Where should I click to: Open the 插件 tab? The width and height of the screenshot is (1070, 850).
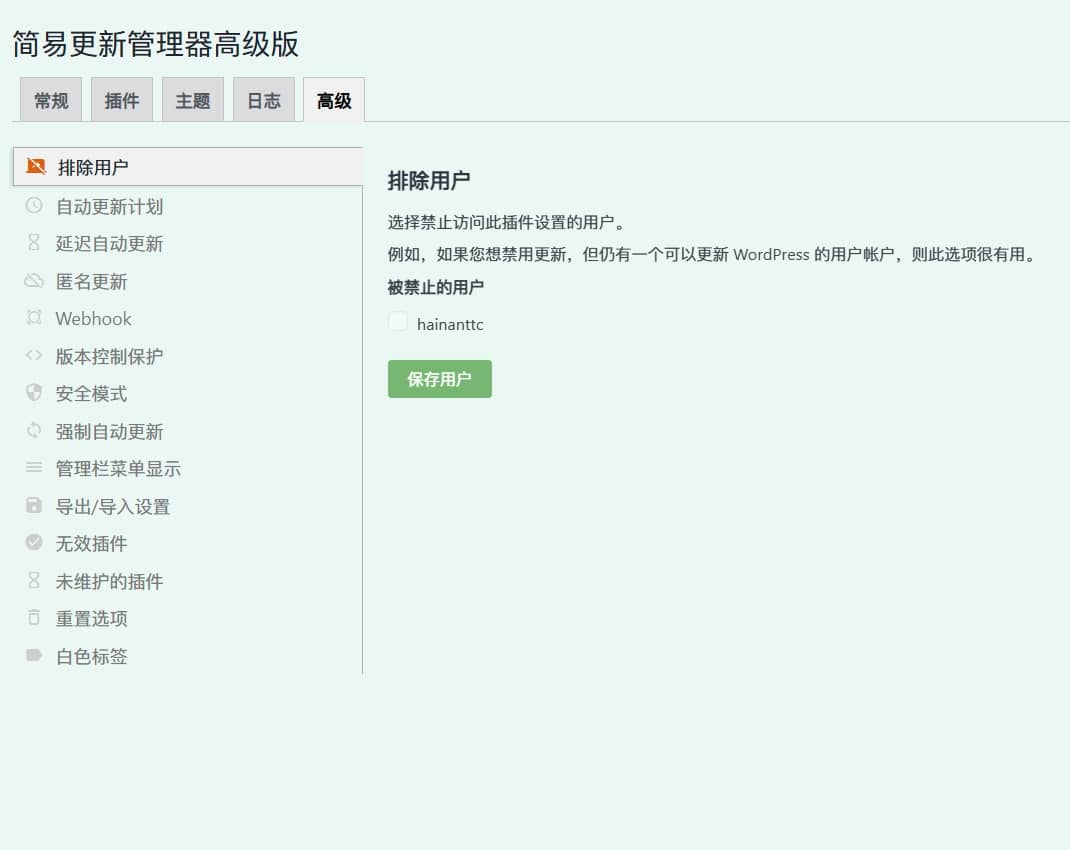coord(122,100)
